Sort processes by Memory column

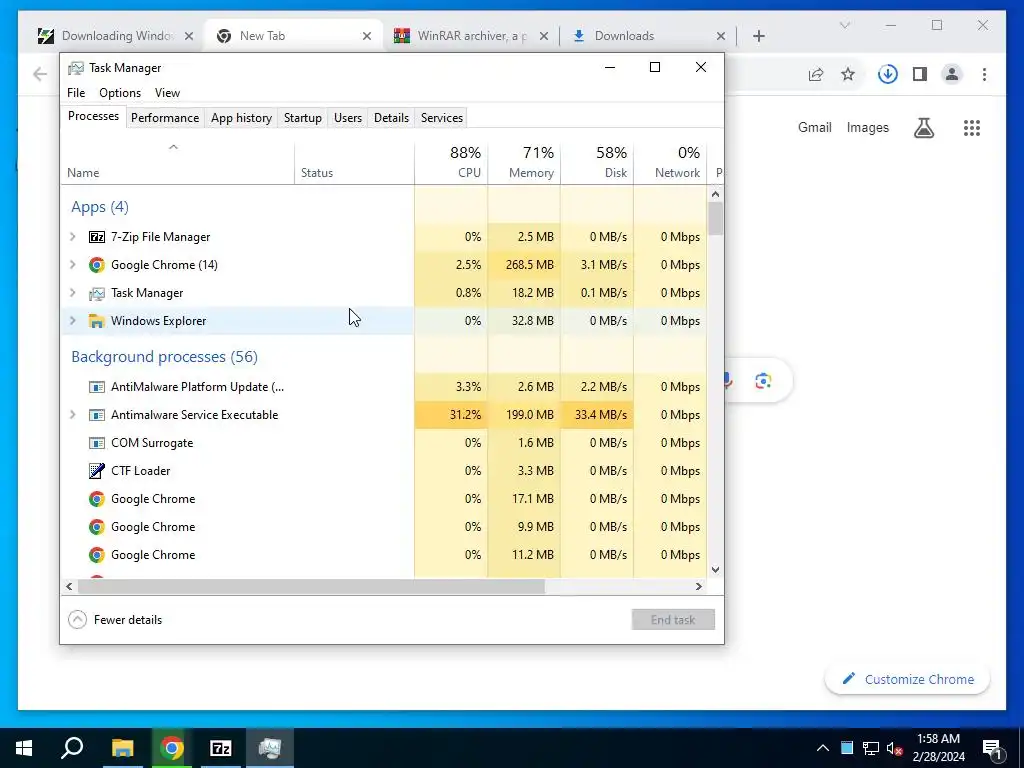click(x=524, y=162)
